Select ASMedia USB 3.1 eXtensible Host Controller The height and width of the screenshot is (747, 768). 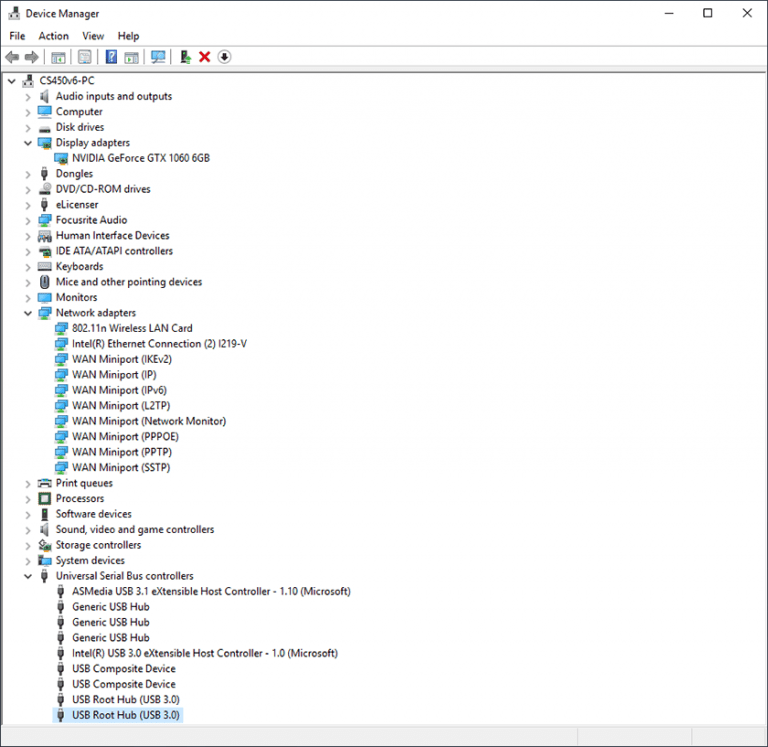(x=211, y=591)
